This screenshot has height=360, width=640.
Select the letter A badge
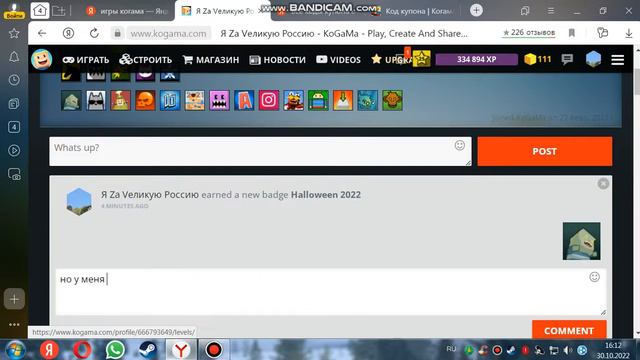pyautogui.click(x=244, y=100)
